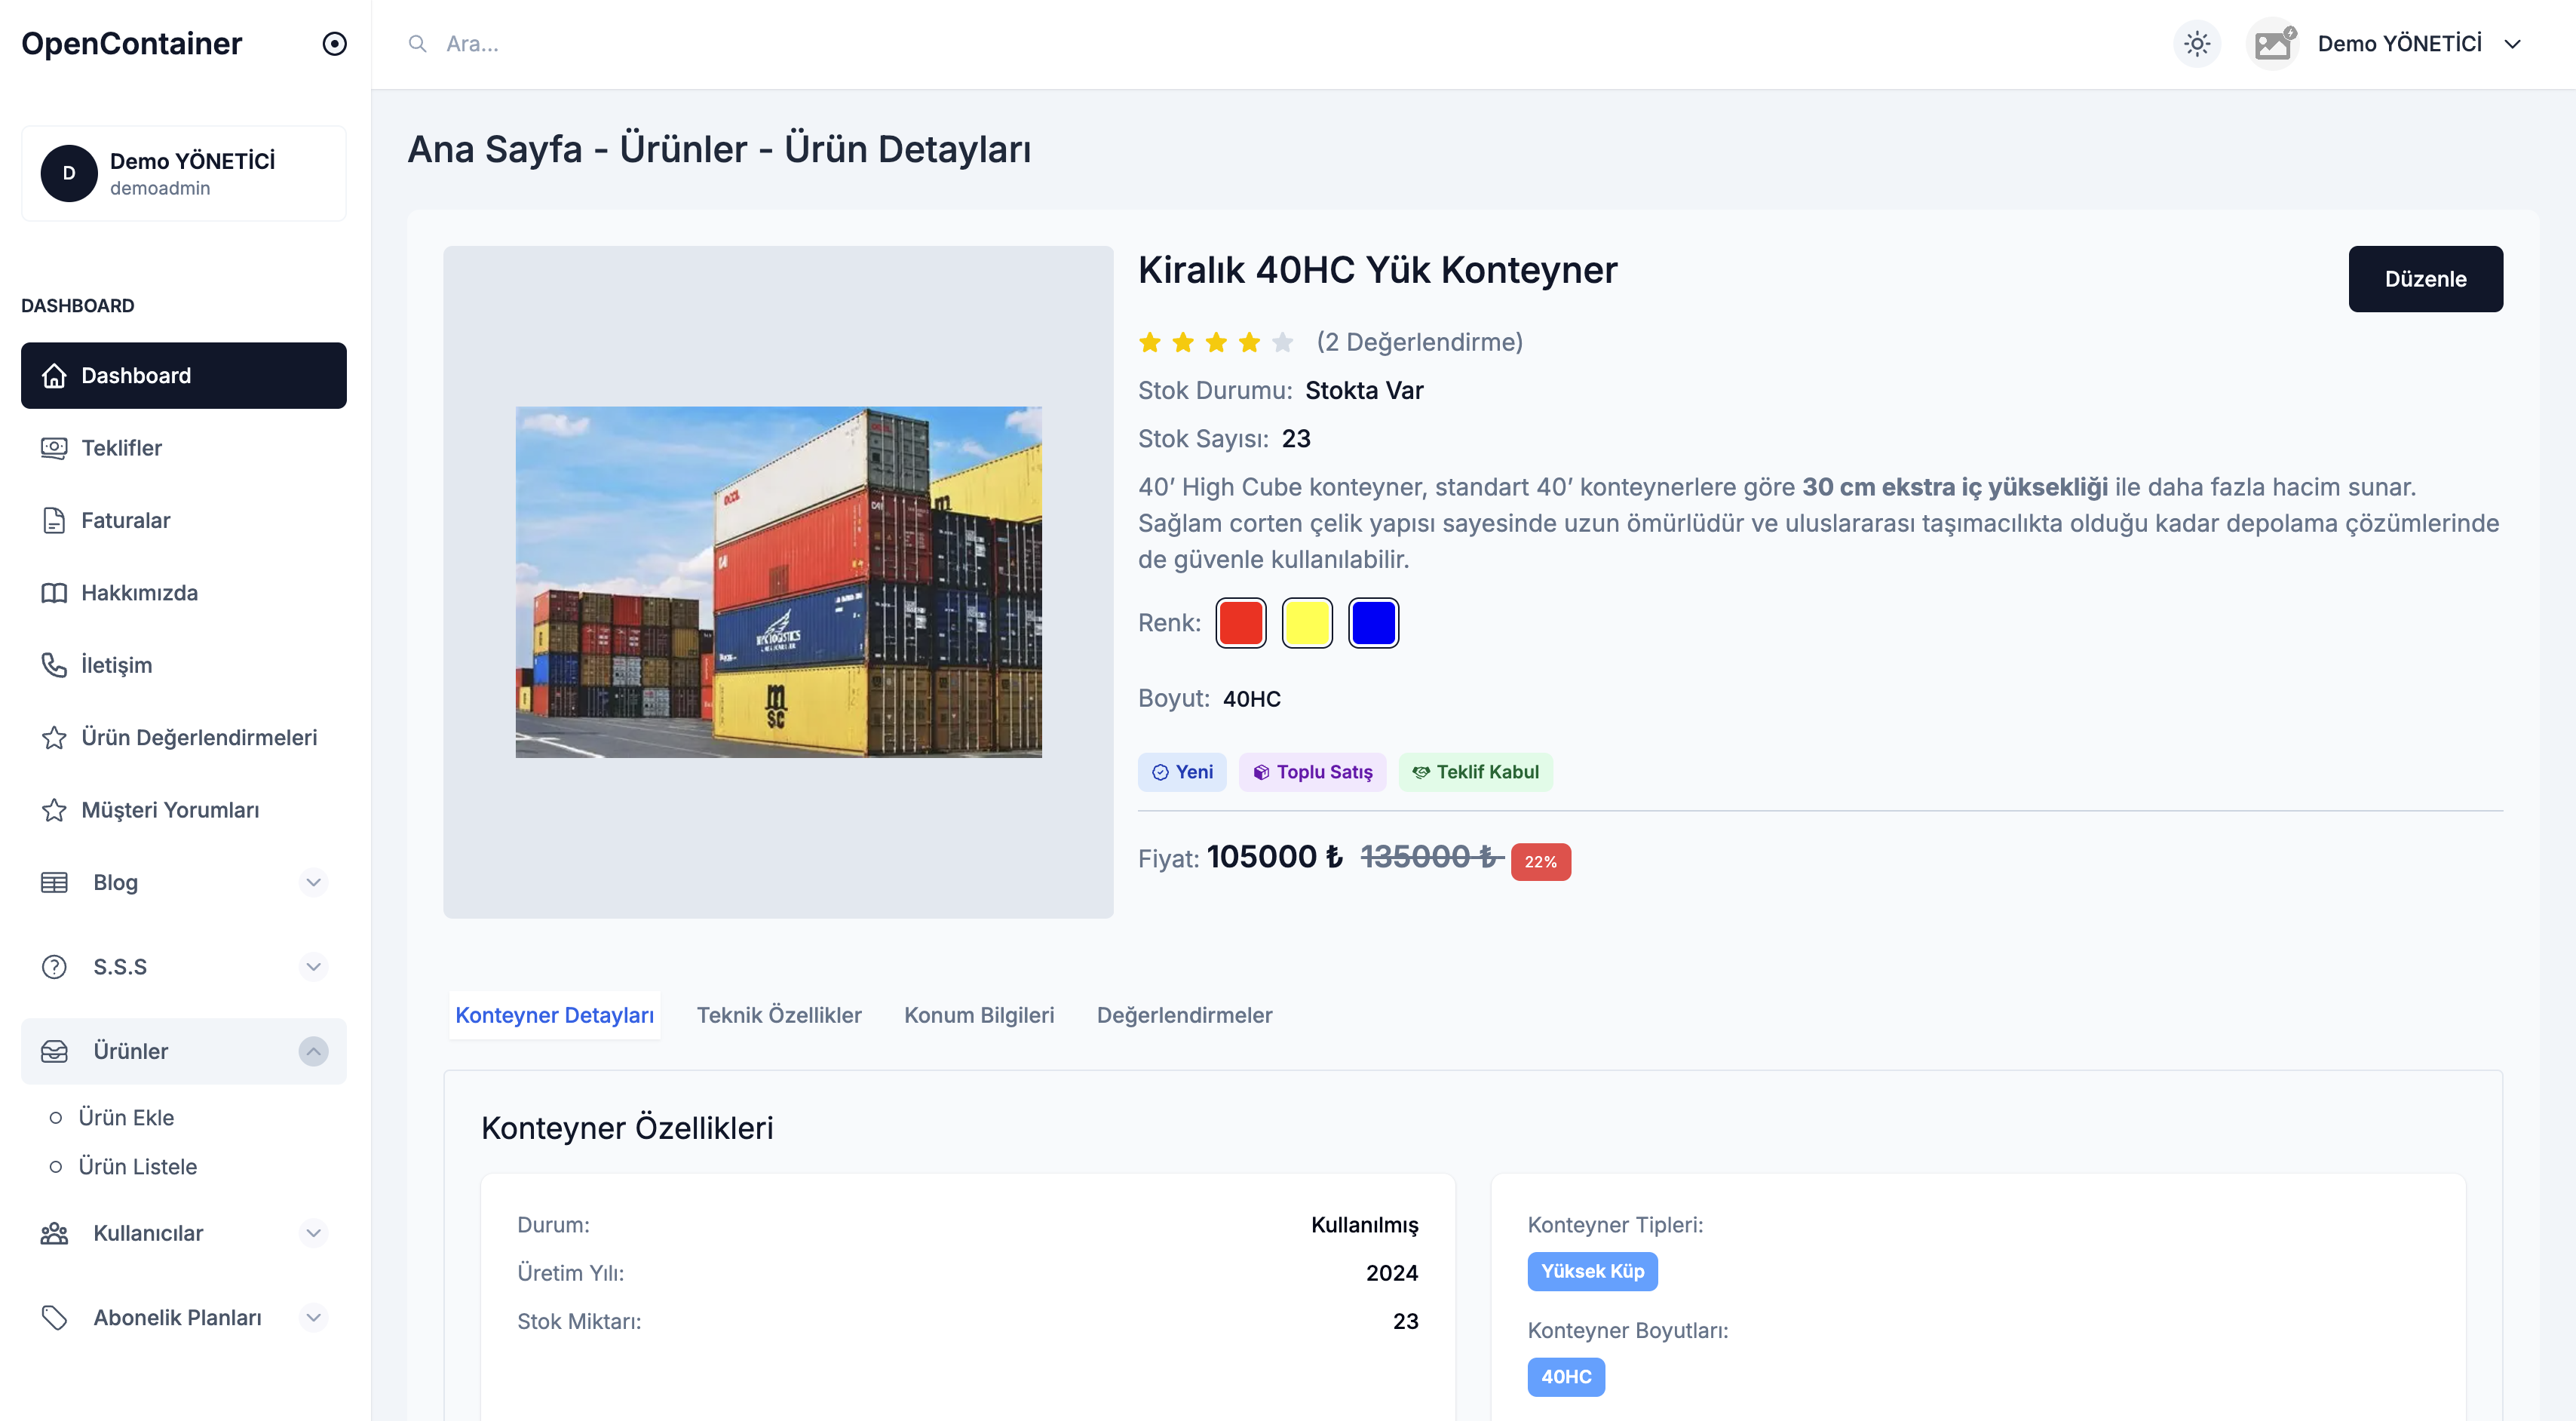This screenshot has height=1421, width=2576.
Task: Open the Değerlendirmeler tab
Action: [1185, 1015]
